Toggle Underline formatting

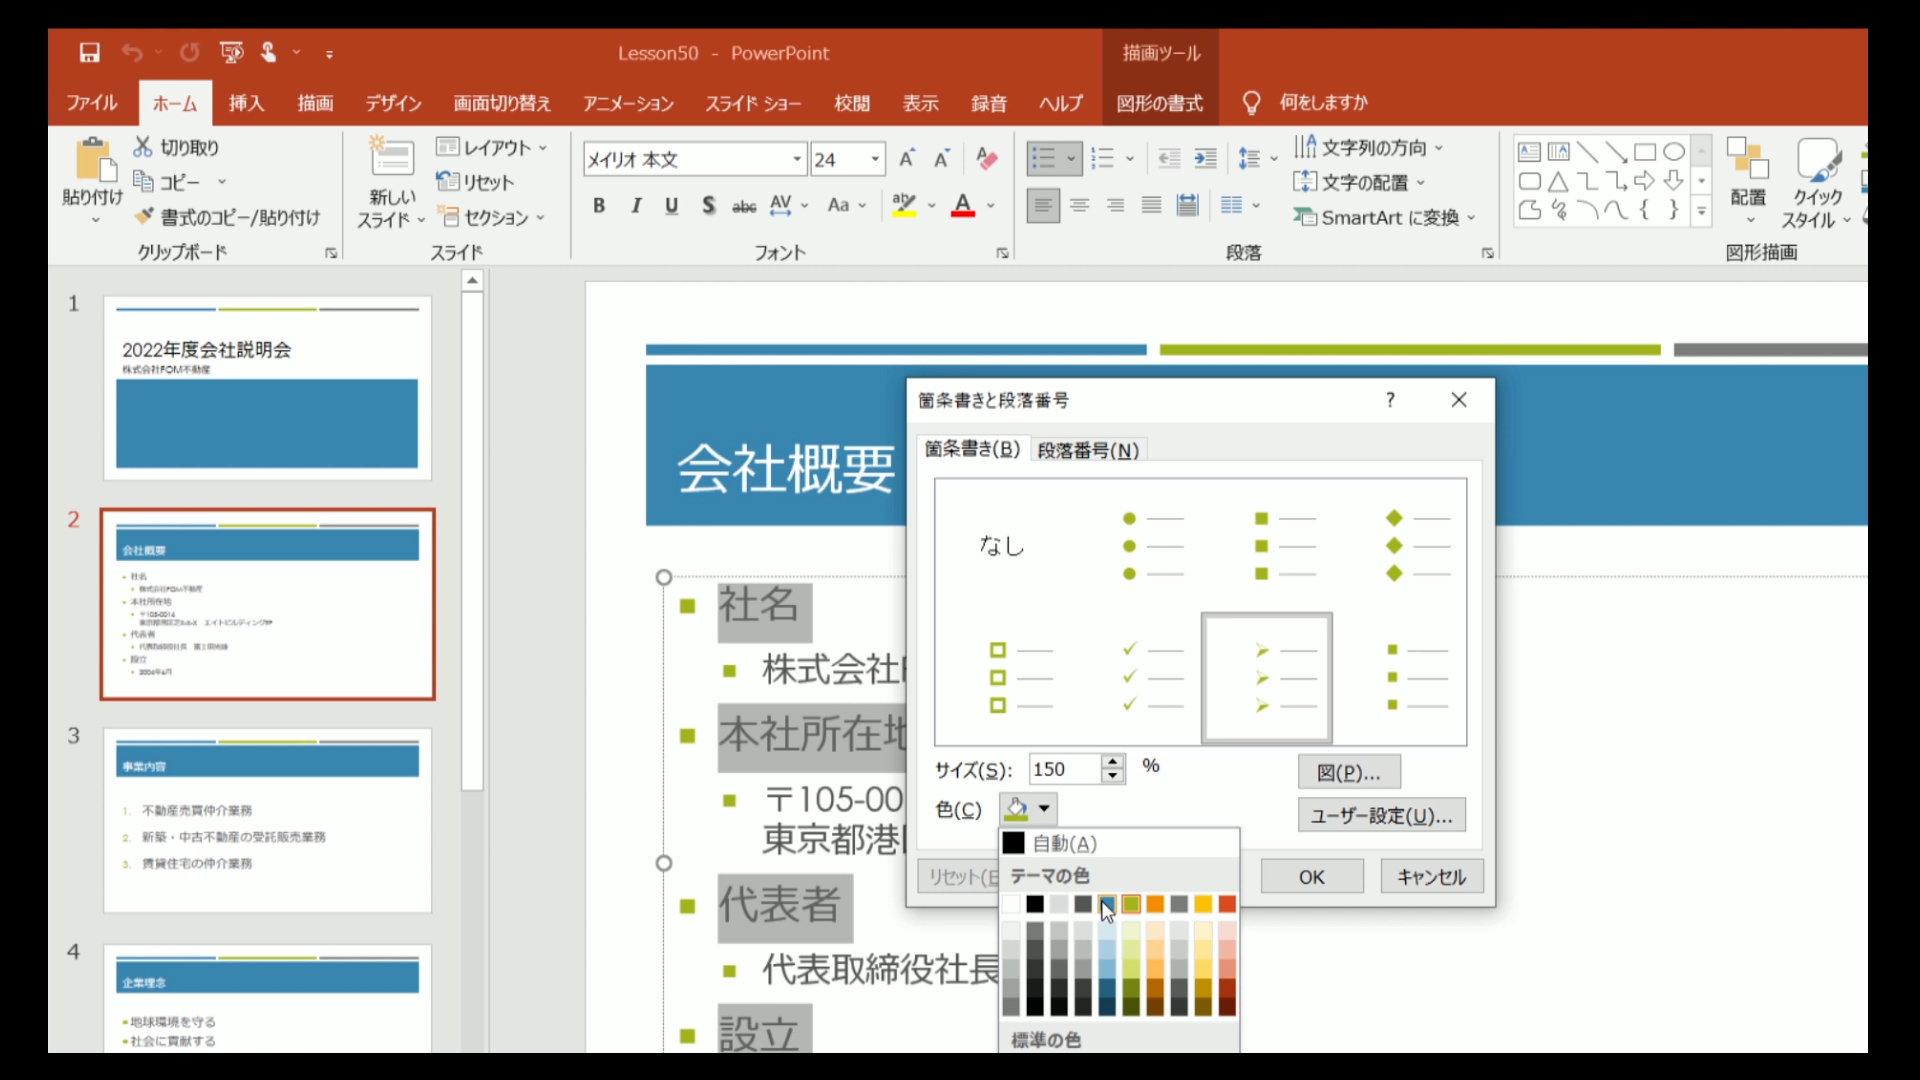coord(672,205)
